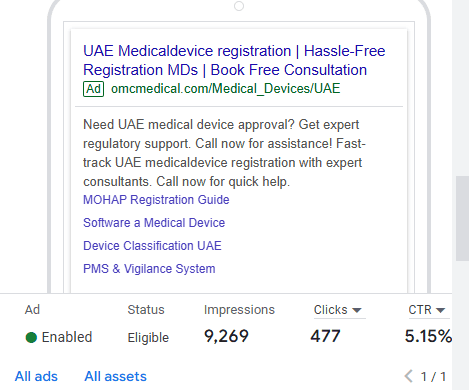Open PMS & Vigilance System sitelink
469x390 pixels.
(149, 269)
